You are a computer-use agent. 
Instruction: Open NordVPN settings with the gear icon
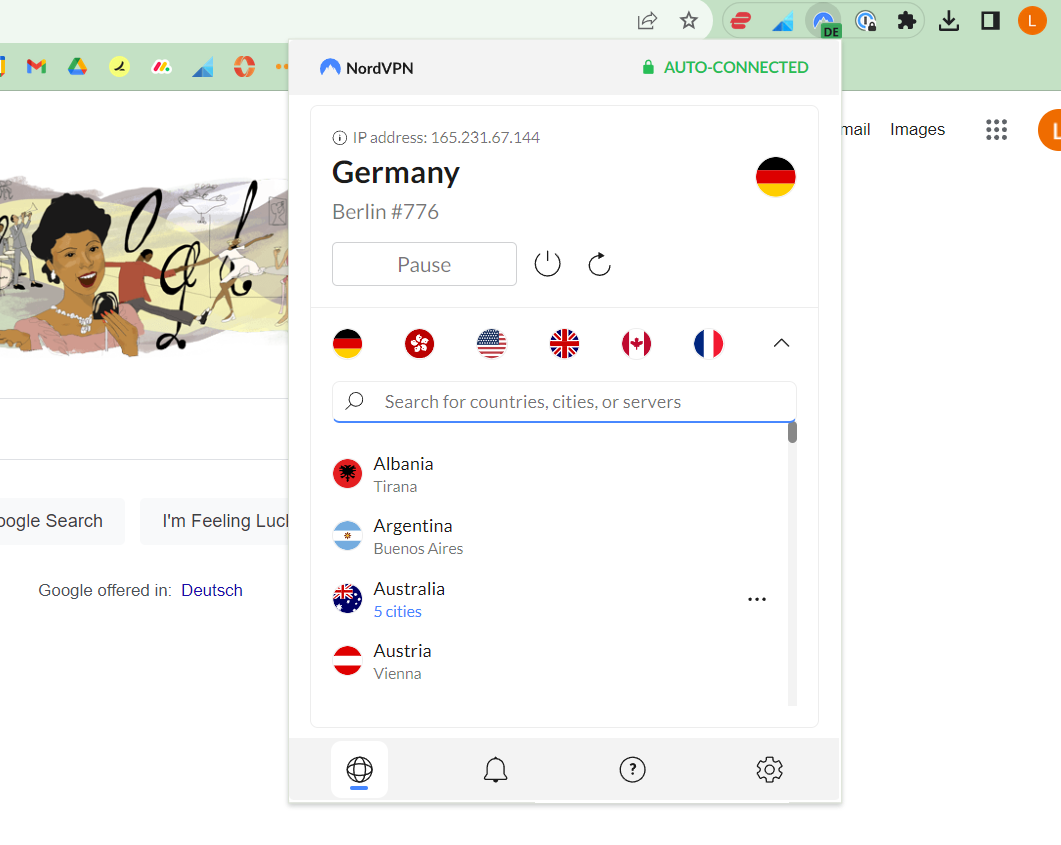tap(769, 769)
